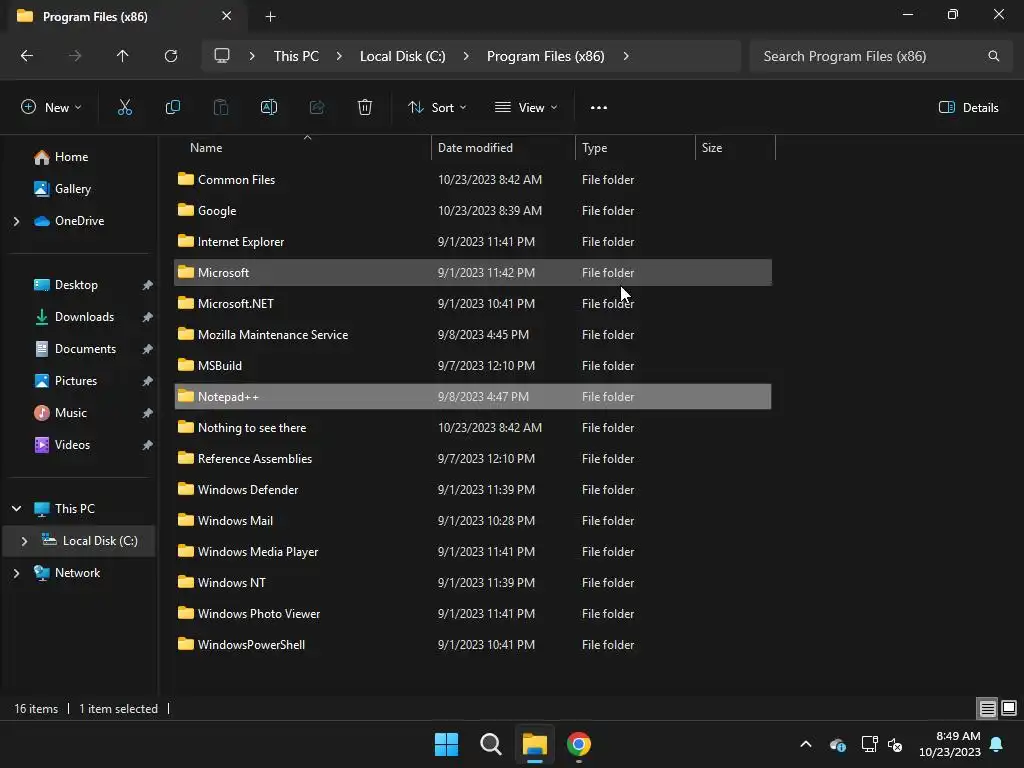This screenshot has height=768, width=1024.
Task: Expand Local Disk (C:) tree node
Action: tap(24, 541)
